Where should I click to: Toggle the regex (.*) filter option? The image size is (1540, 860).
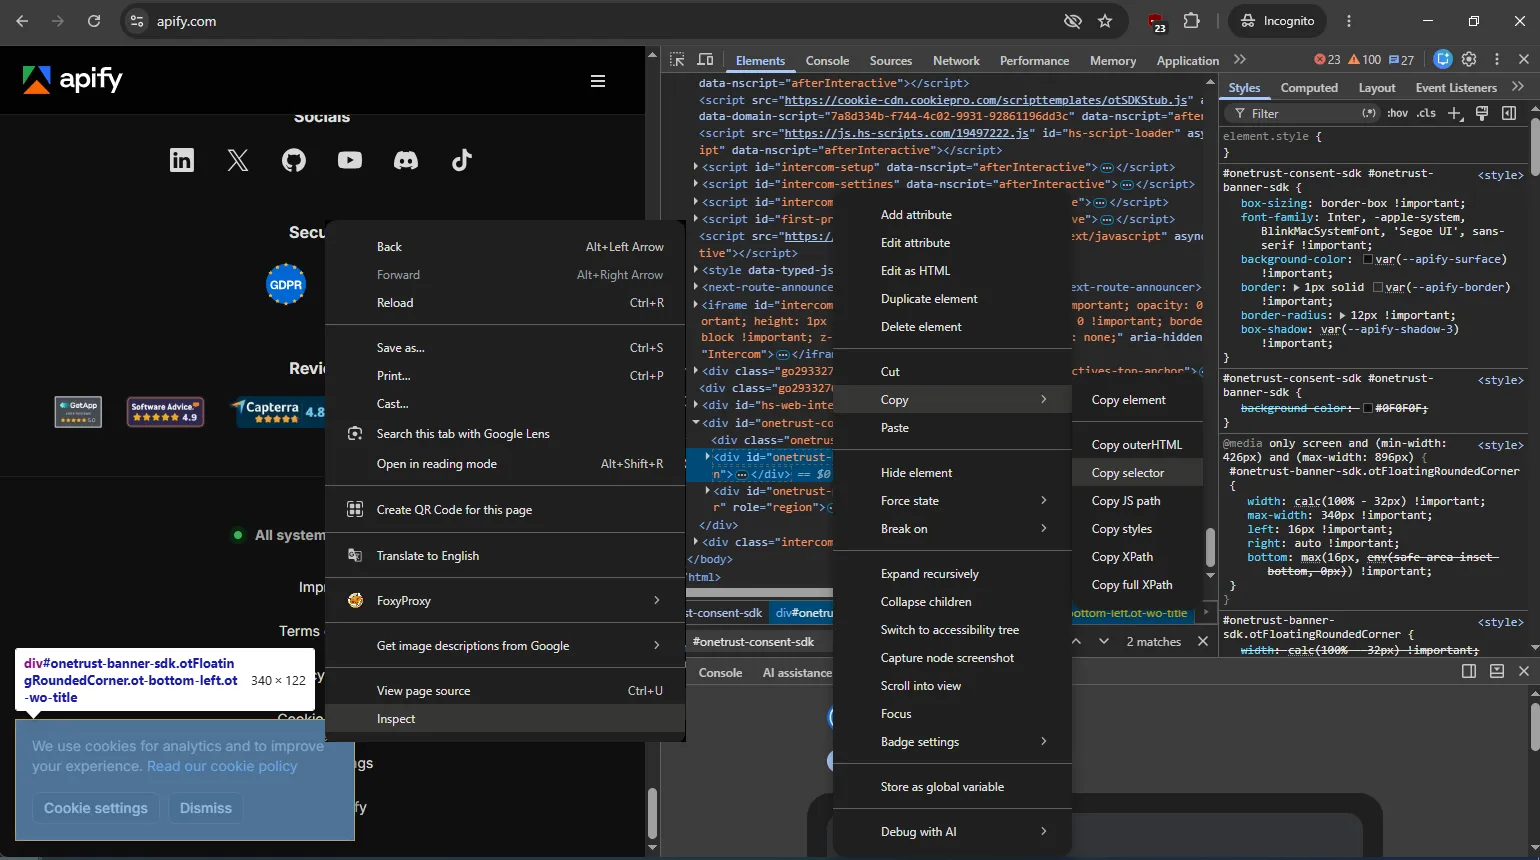1369,113
